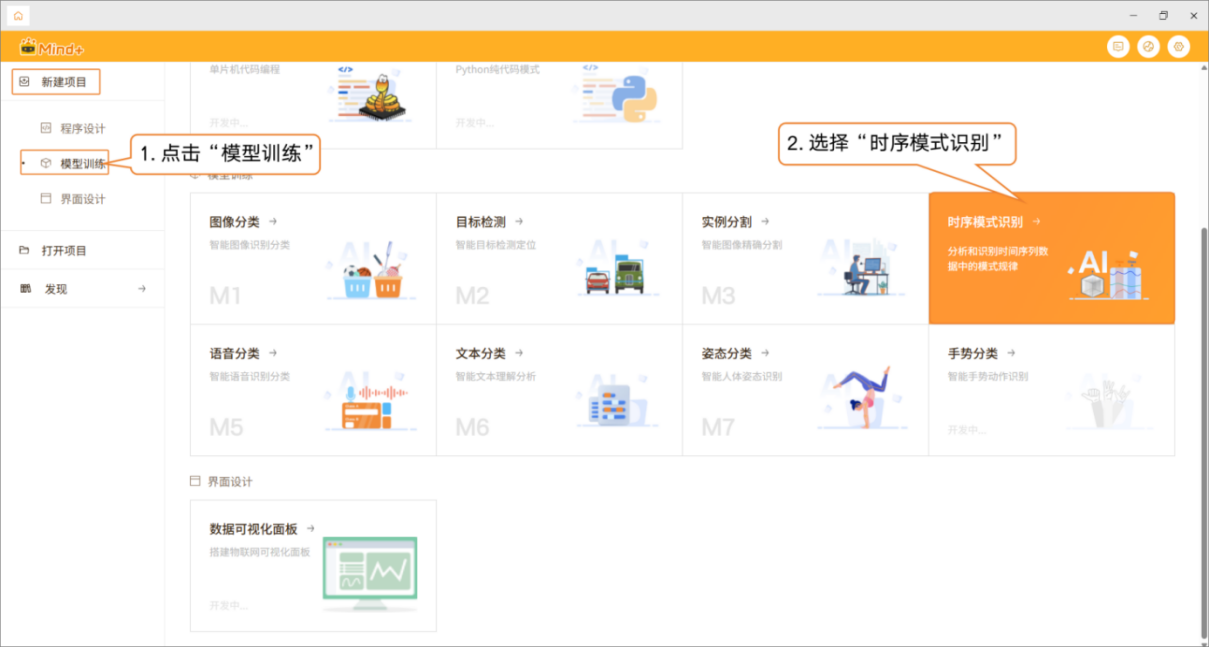
Task: Open the settings gear icon in header
Action: pos(1179,46)
